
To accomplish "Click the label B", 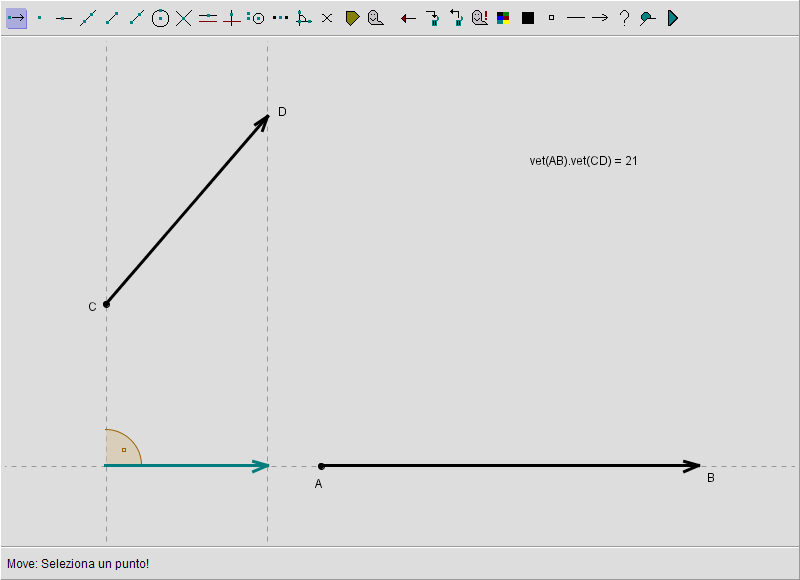I will (x=711, y=478).
